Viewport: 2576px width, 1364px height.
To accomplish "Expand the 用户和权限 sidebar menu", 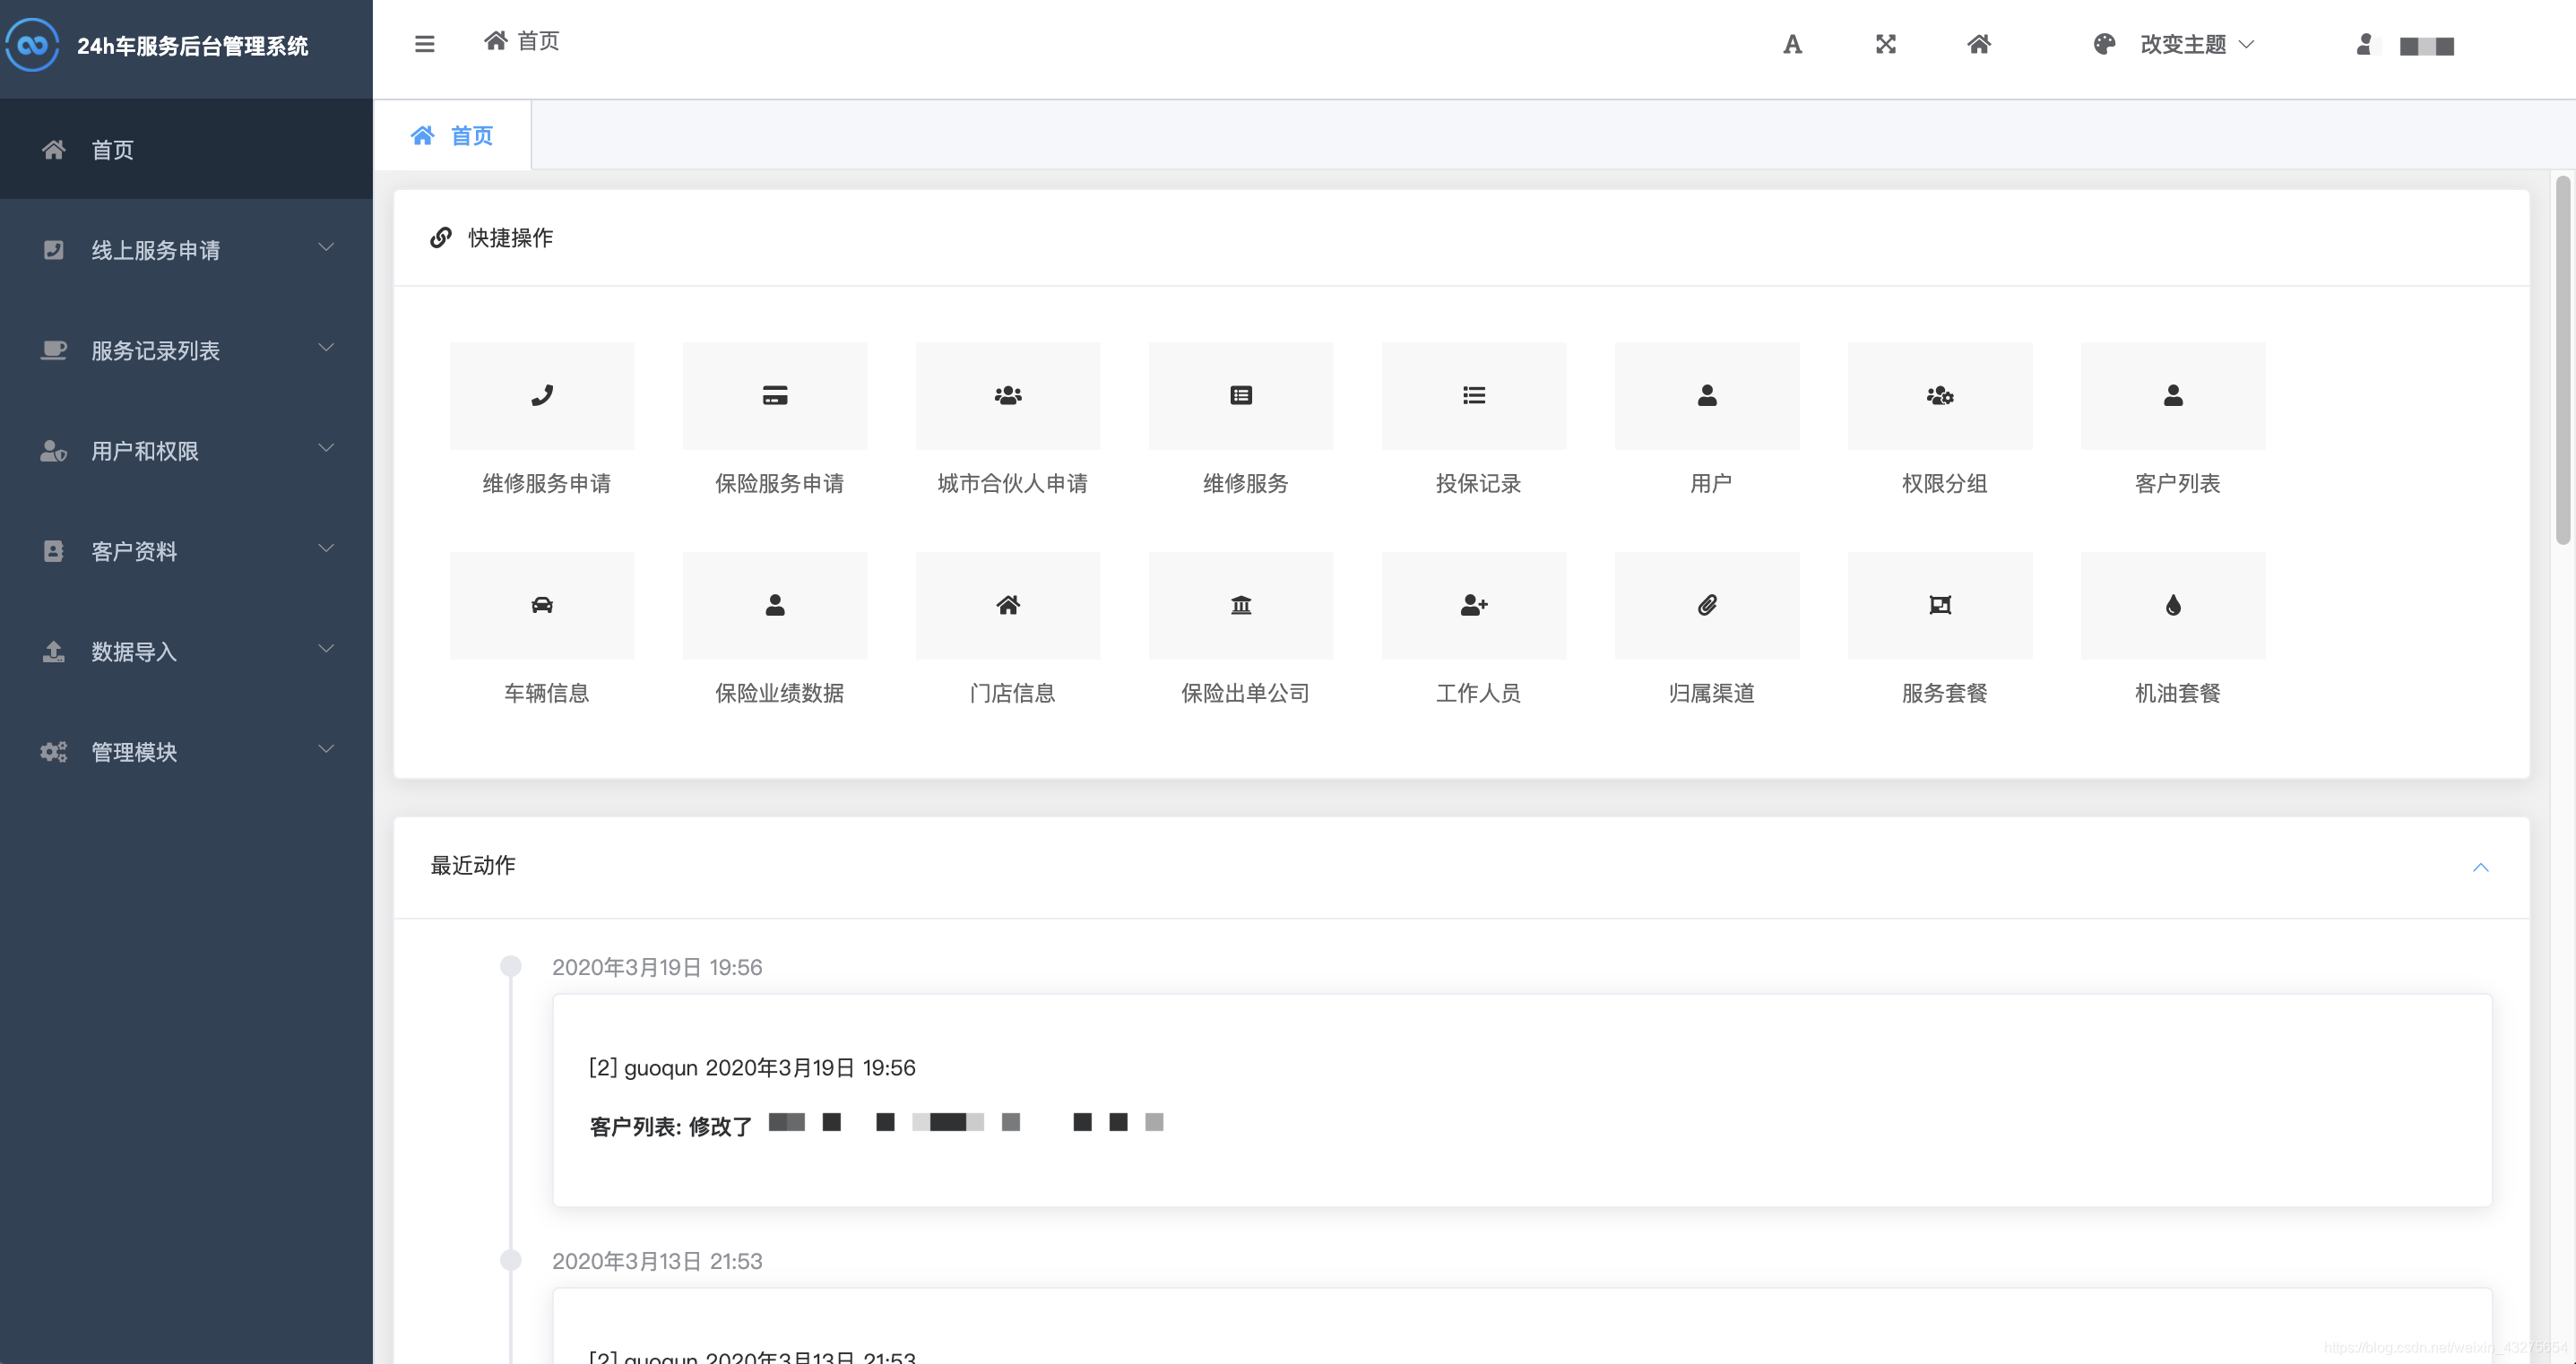I will (x=186, y=451).
